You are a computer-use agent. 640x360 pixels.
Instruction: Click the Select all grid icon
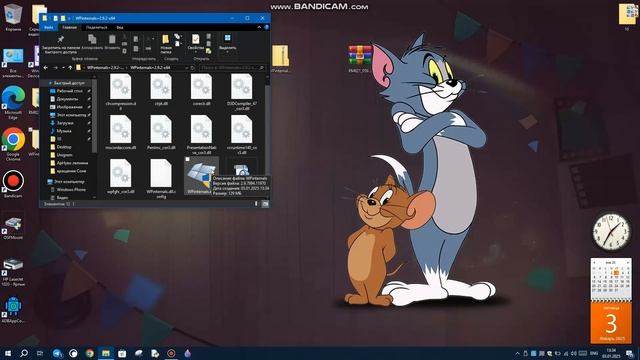click(x=227, y=38)
